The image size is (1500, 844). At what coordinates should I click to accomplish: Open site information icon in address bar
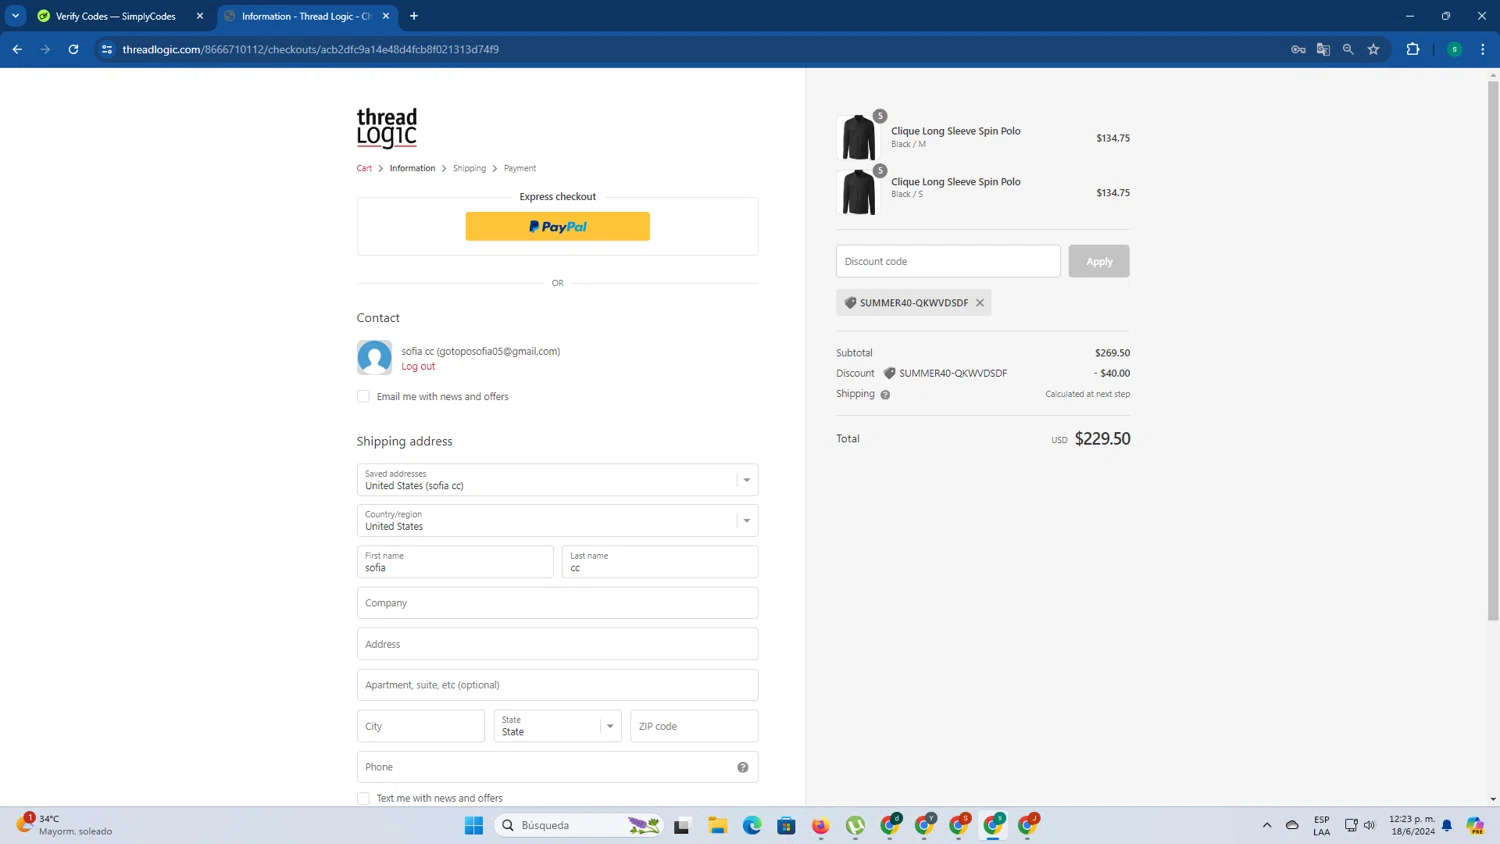click(107, 49)
